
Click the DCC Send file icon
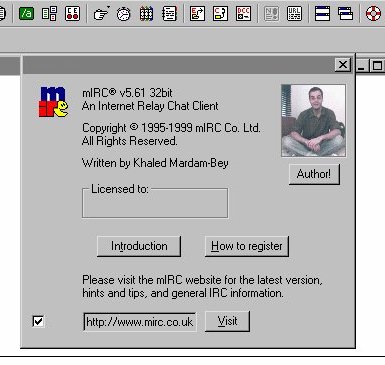[197, 13]
